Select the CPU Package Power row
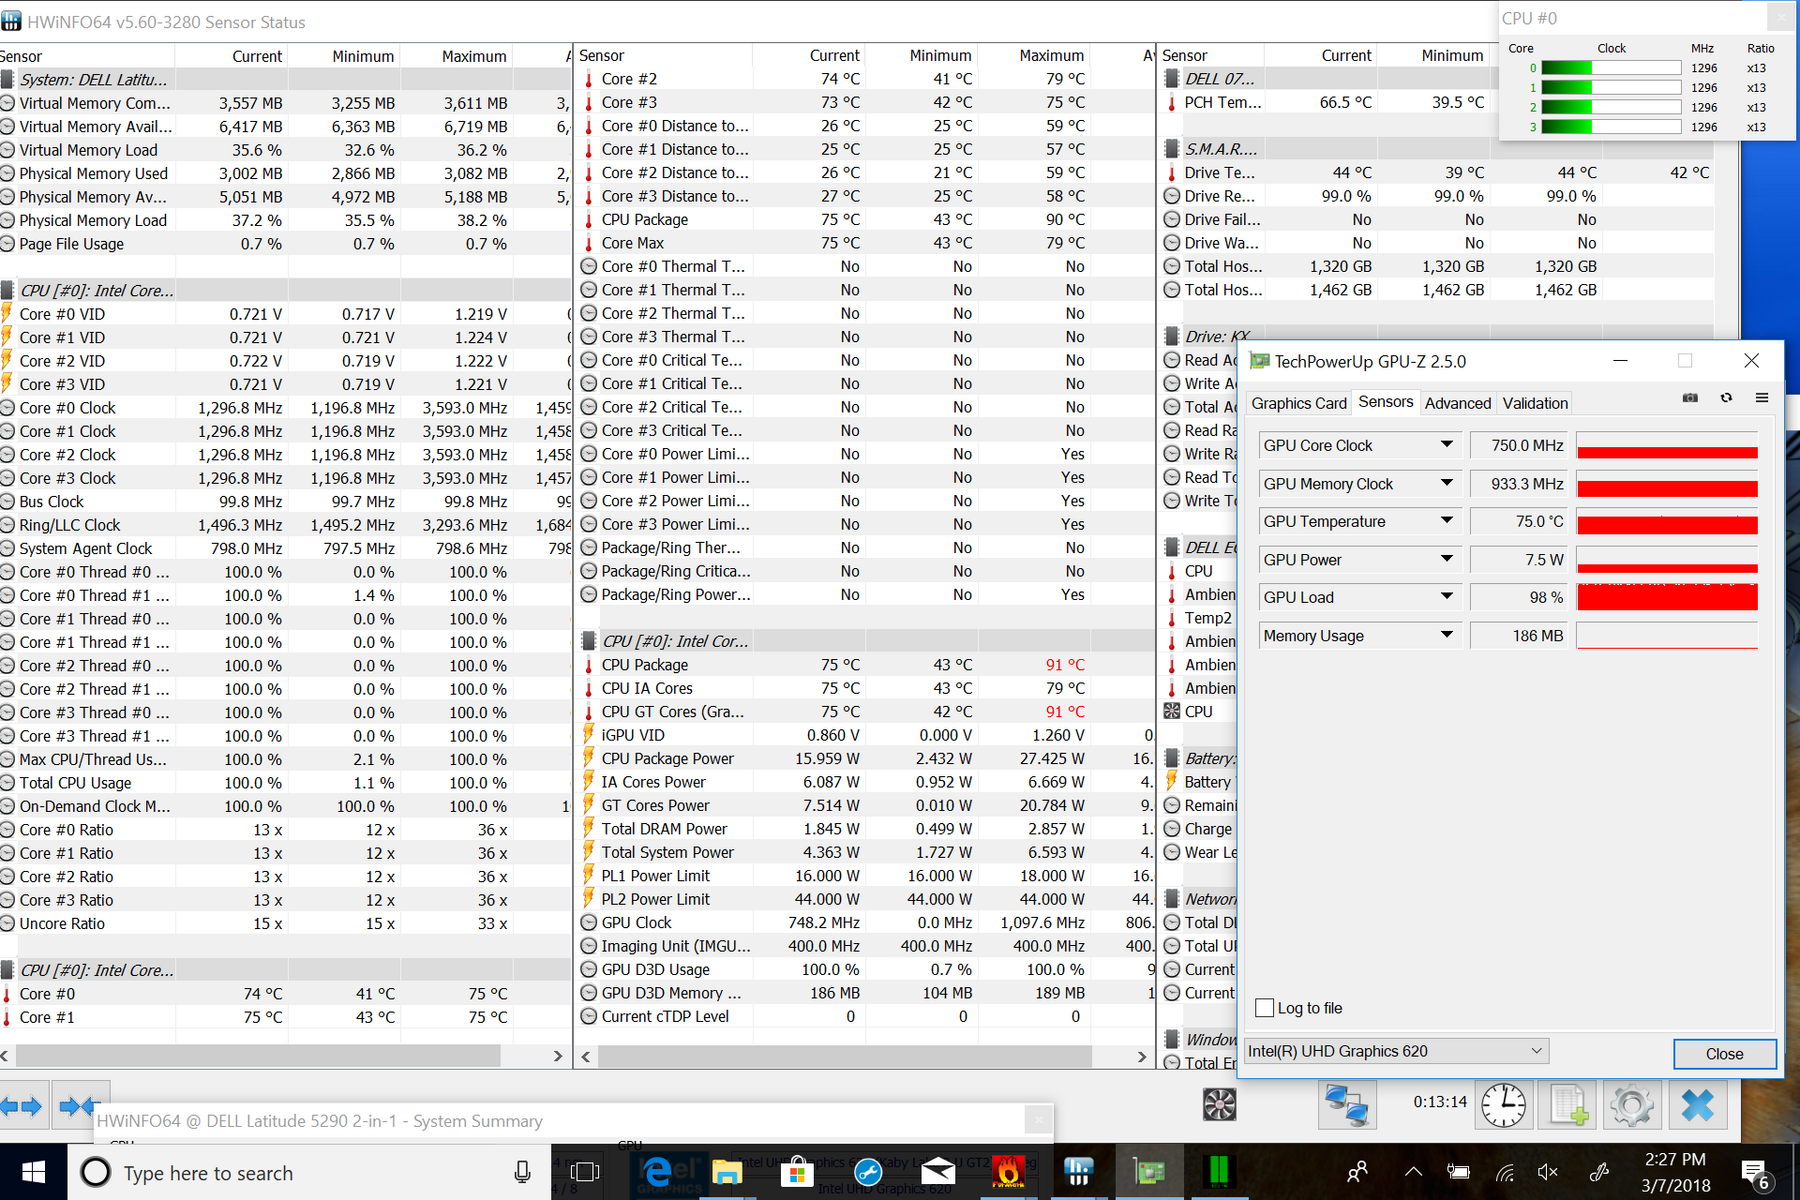 (x=866, y=759)
